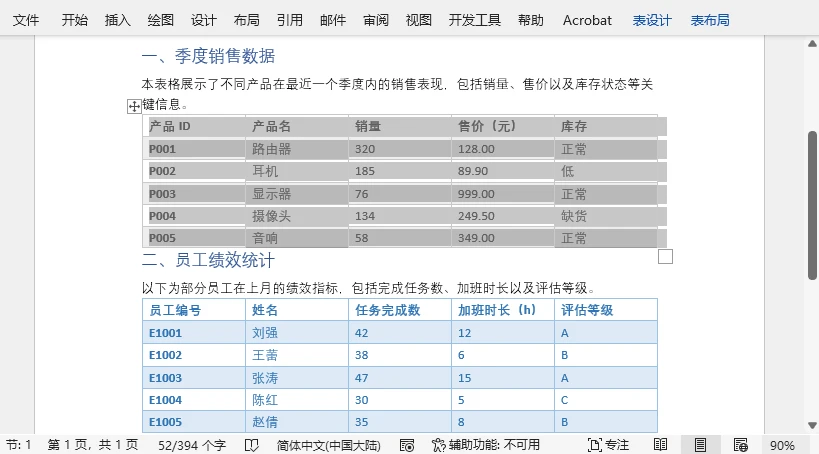Open the 视图 ribbon tab

click(419, 20)
